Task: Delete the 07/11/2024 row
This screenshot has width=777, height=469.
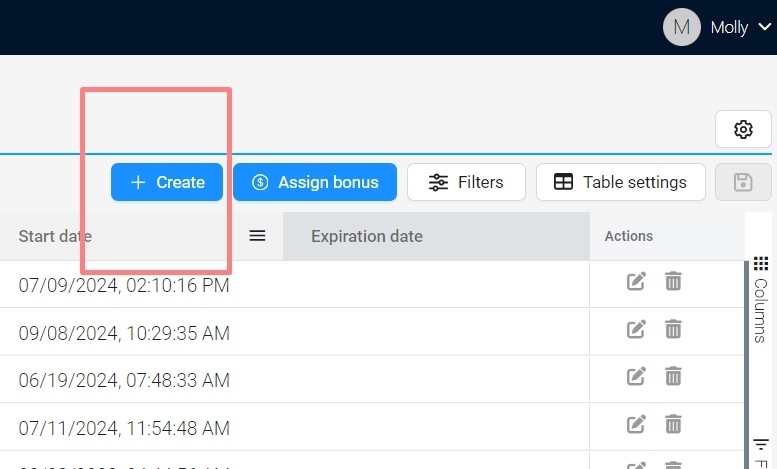Action: pos(673,424)
